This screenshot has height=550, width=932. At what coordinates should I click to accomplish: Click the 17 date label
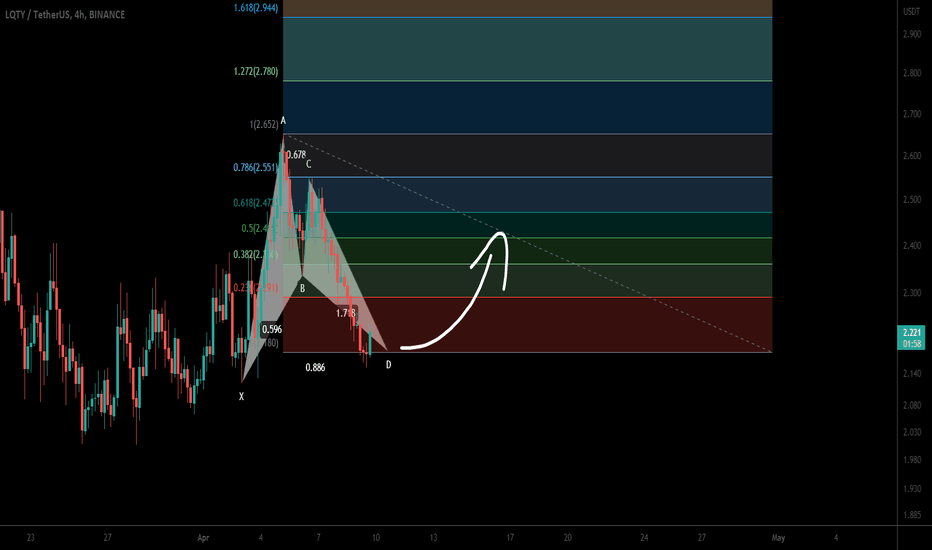tap(510, 538)
